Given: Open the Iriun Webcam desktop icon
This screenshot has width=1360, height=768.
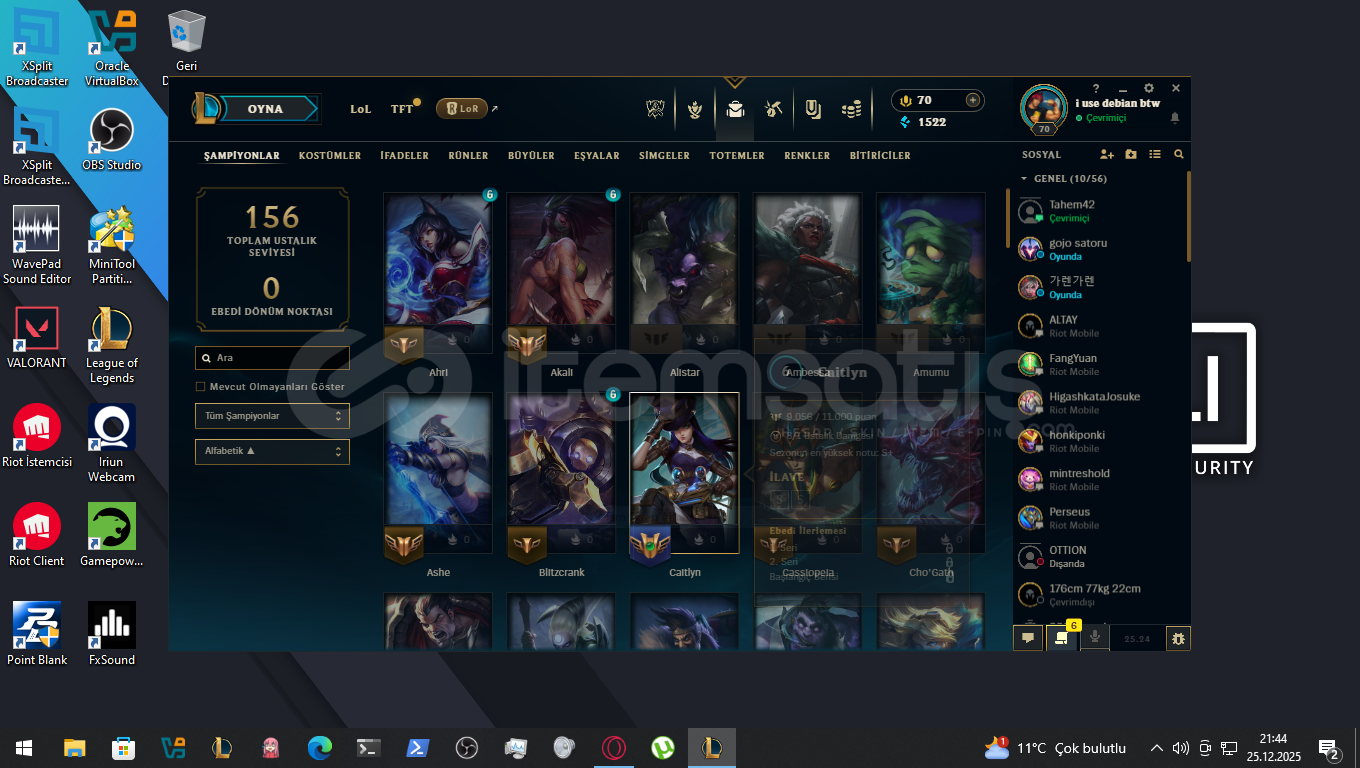Looking at the screenshot, I should [112, 444].
